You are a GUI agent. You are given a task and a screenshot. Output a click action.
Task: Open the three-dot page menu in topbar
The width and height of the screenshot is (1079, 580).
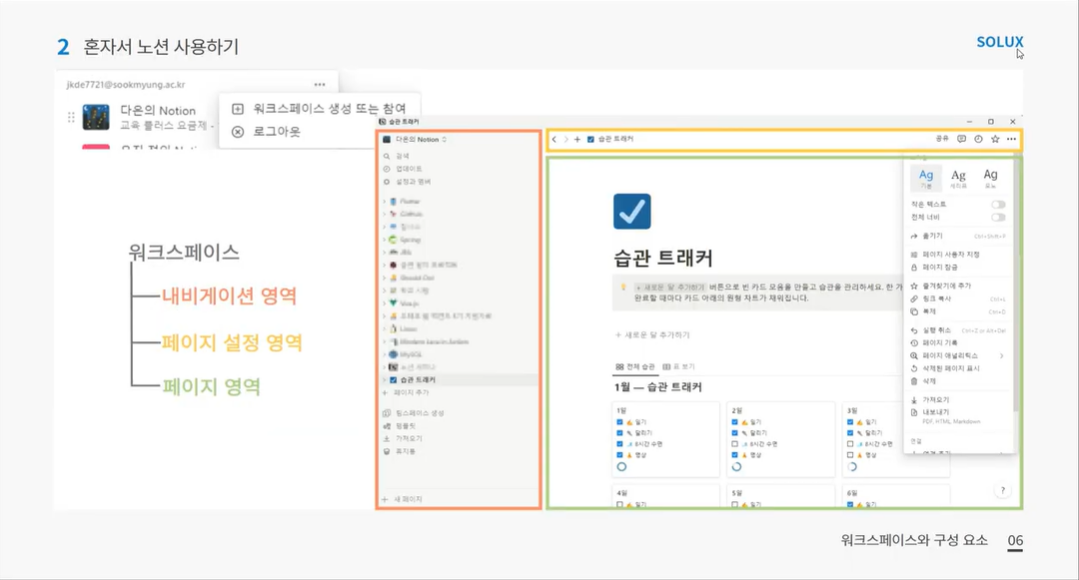(x=1011, y=139)
